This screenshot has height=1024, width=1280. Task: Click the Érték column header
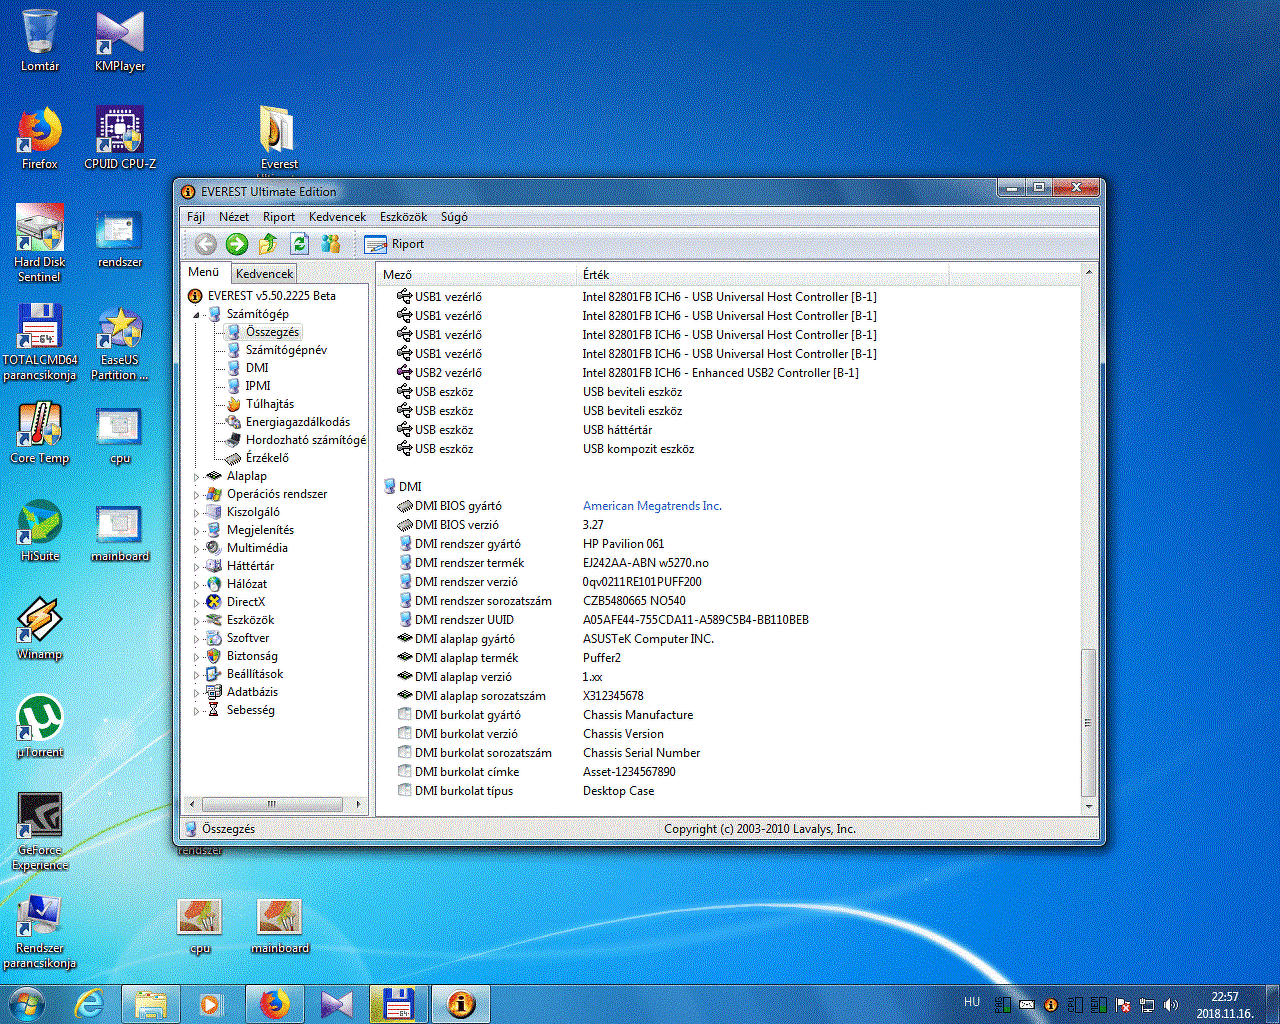(x=763, y=274)
